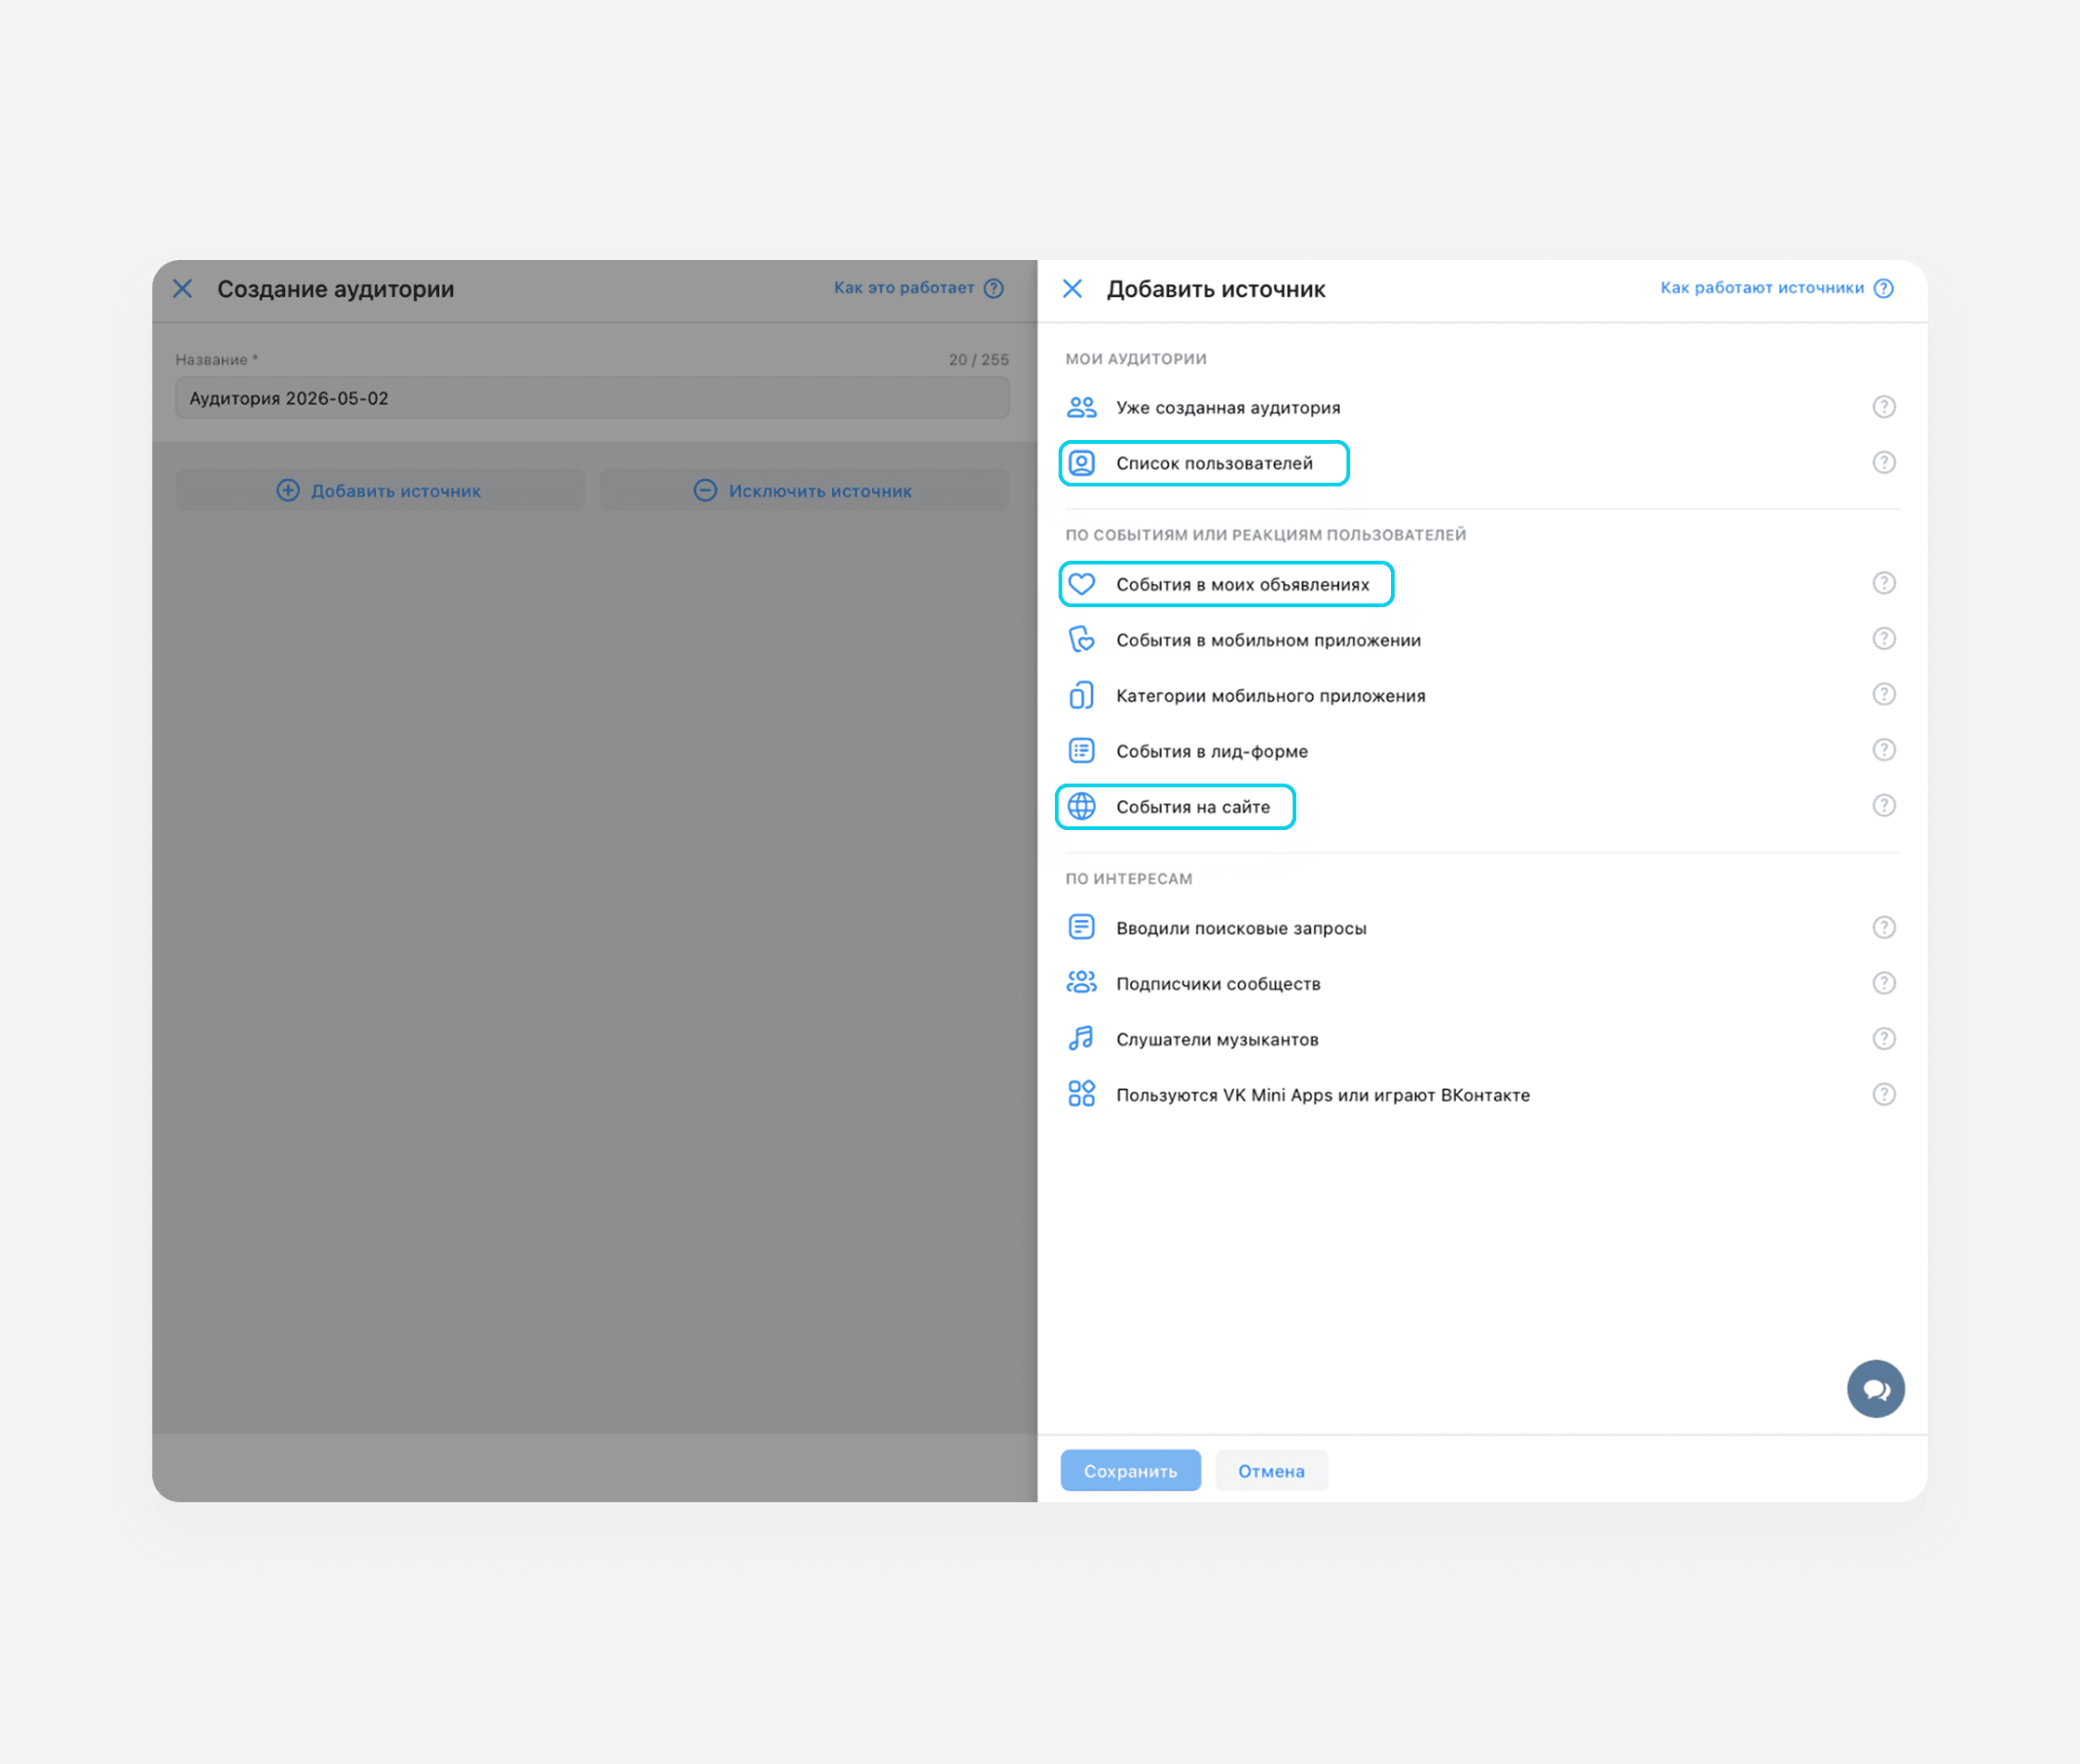
Task: Click the 20 / 255 character counter
Action: 978,360
